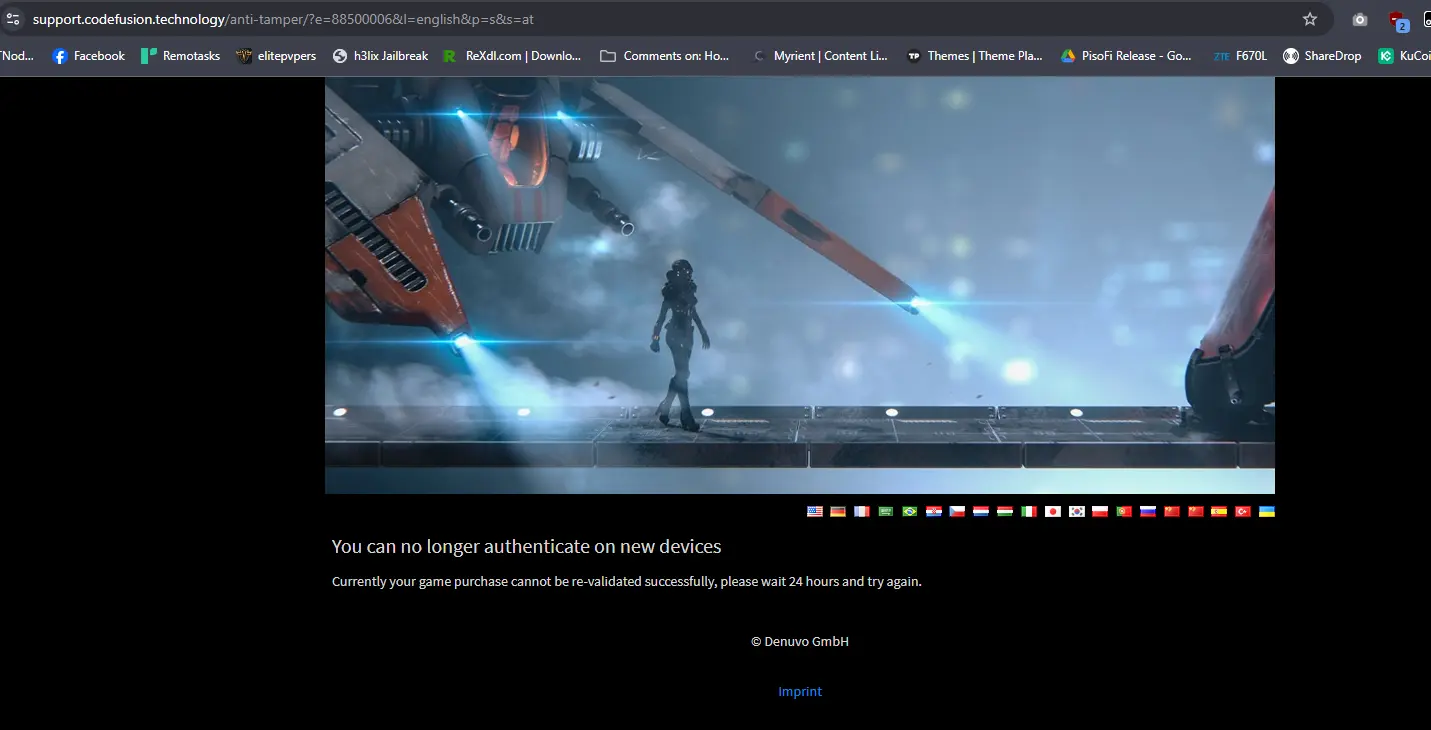1431x730 pixels.
Task: Switch language using the Netherlands flag
Action: pos(981,511)
